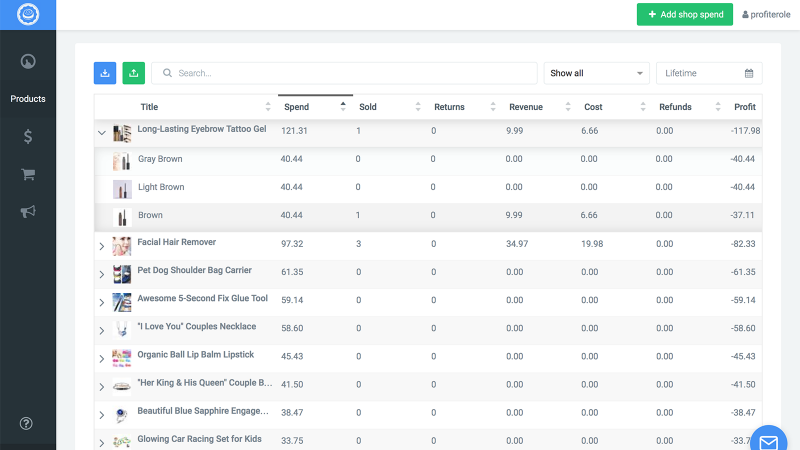This screenshot has width=800, height=450.
Task: Click the blue download button
Action: 105,73
